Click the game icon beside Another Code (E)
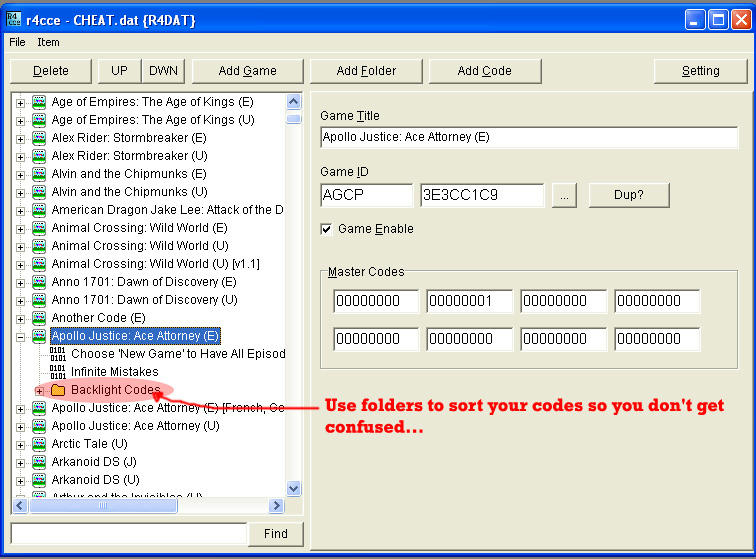The height and width of the screenshot is (559, 756). (39, 318)
